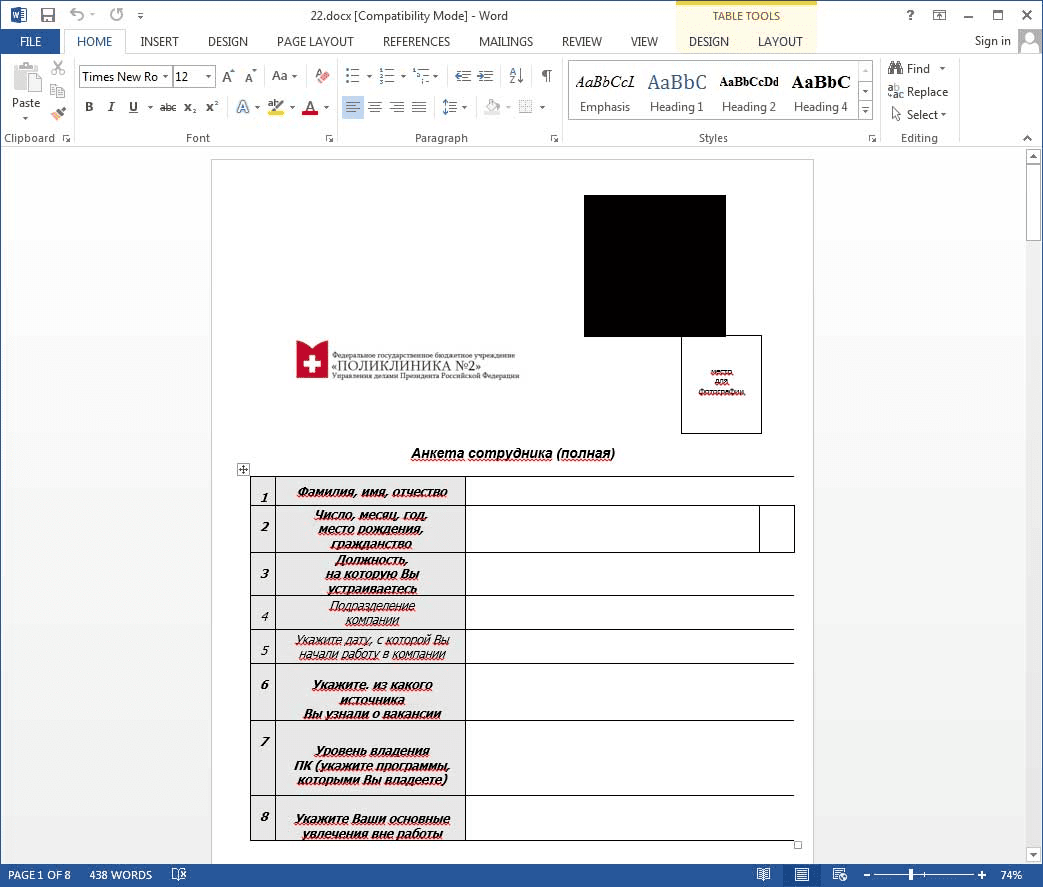Click the Save icon in Quick Access Toolbar
The height and width of the screenshot is (887, 1043).
point(47,15)
